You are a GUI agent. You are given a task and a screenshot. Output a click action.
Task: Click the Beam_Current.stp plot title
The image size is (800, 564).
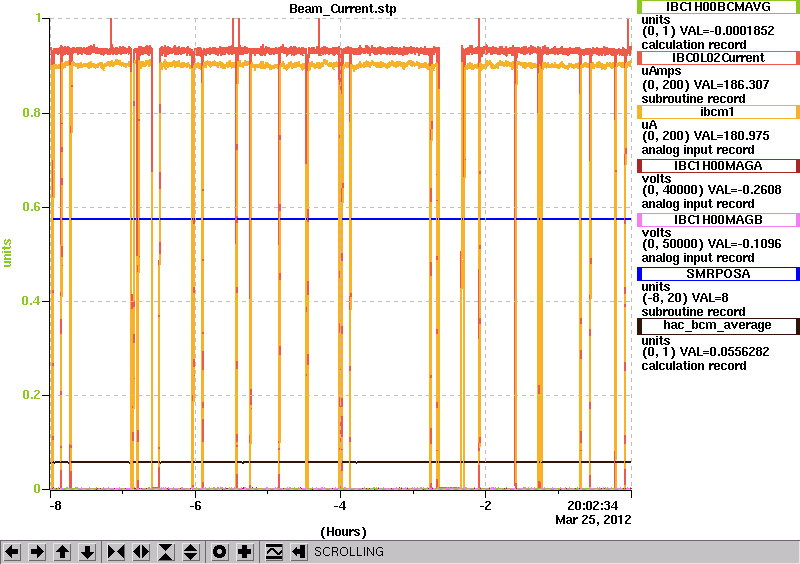(x=343, y=9)
